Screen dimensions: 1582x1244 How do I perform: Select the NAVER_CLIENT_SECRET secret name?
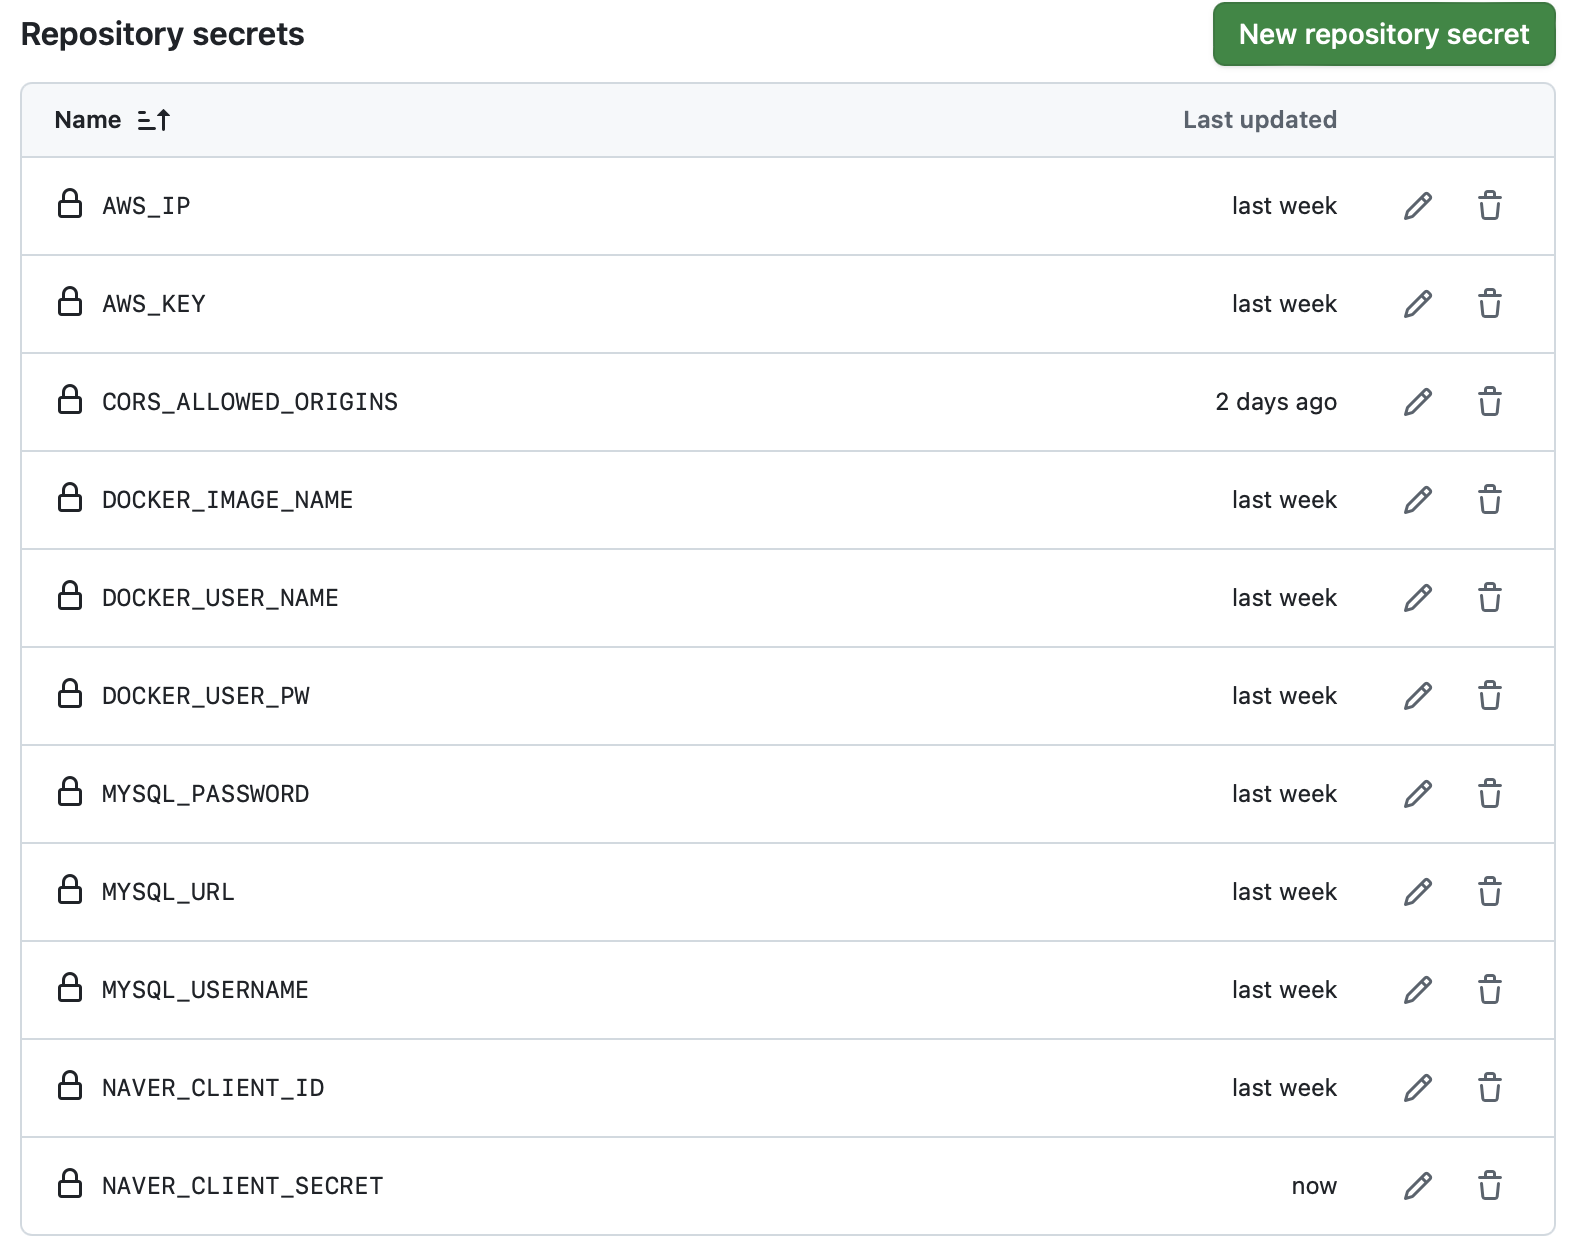[243, 1186]
